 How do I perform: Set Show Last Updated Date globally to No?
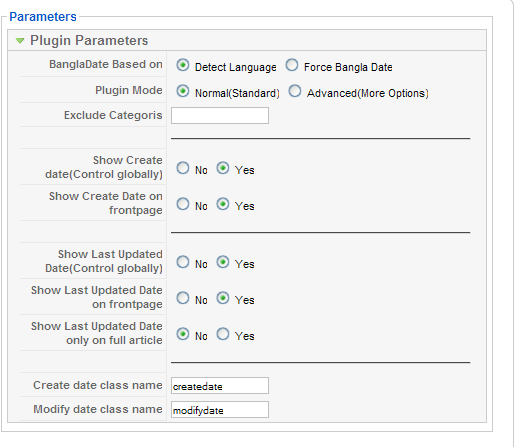183,262
